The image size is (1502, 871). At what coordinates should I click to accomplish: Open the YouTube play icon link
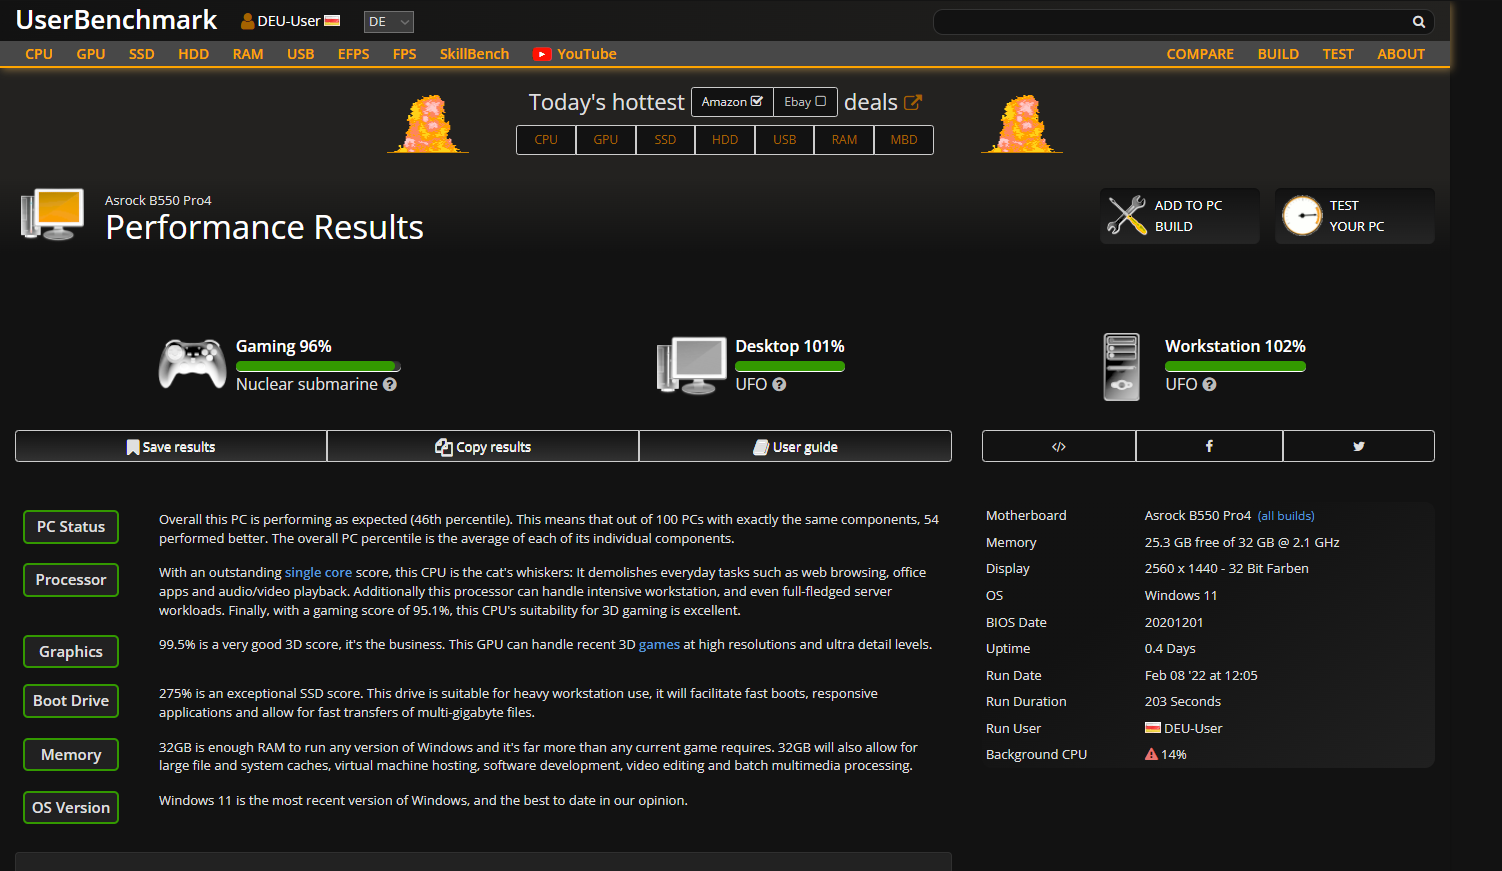pyautogui.click(x=542, y=54)
